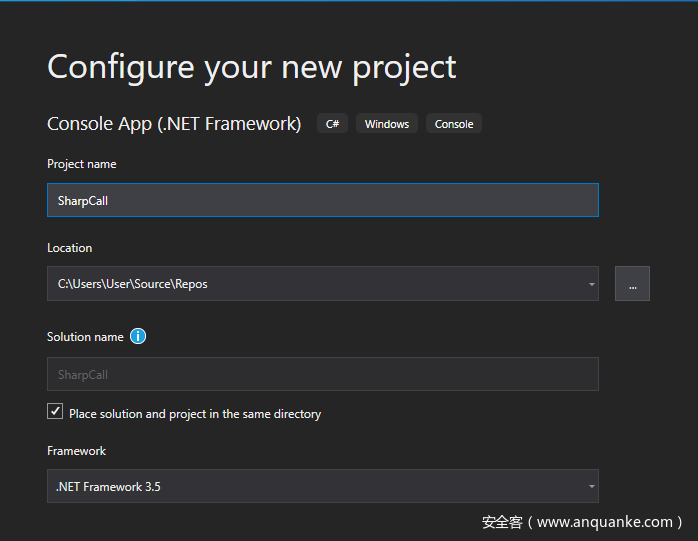Click the Windows platform tag
This screenshot has height=541, width=698.
click(386, 124)
